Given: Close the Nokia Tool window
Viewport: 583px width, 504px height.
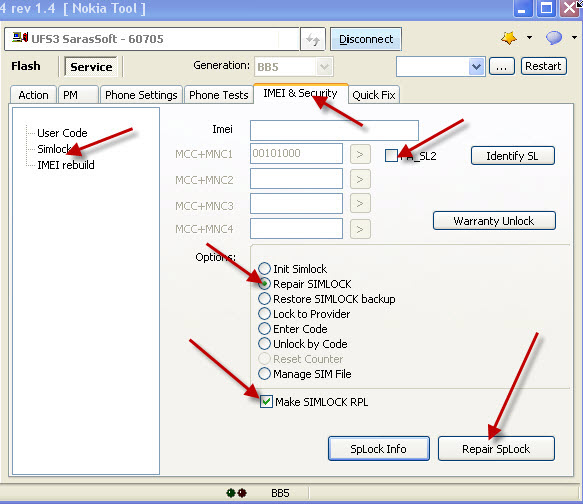Looking at the screenshot, I should tap(570, 8).
